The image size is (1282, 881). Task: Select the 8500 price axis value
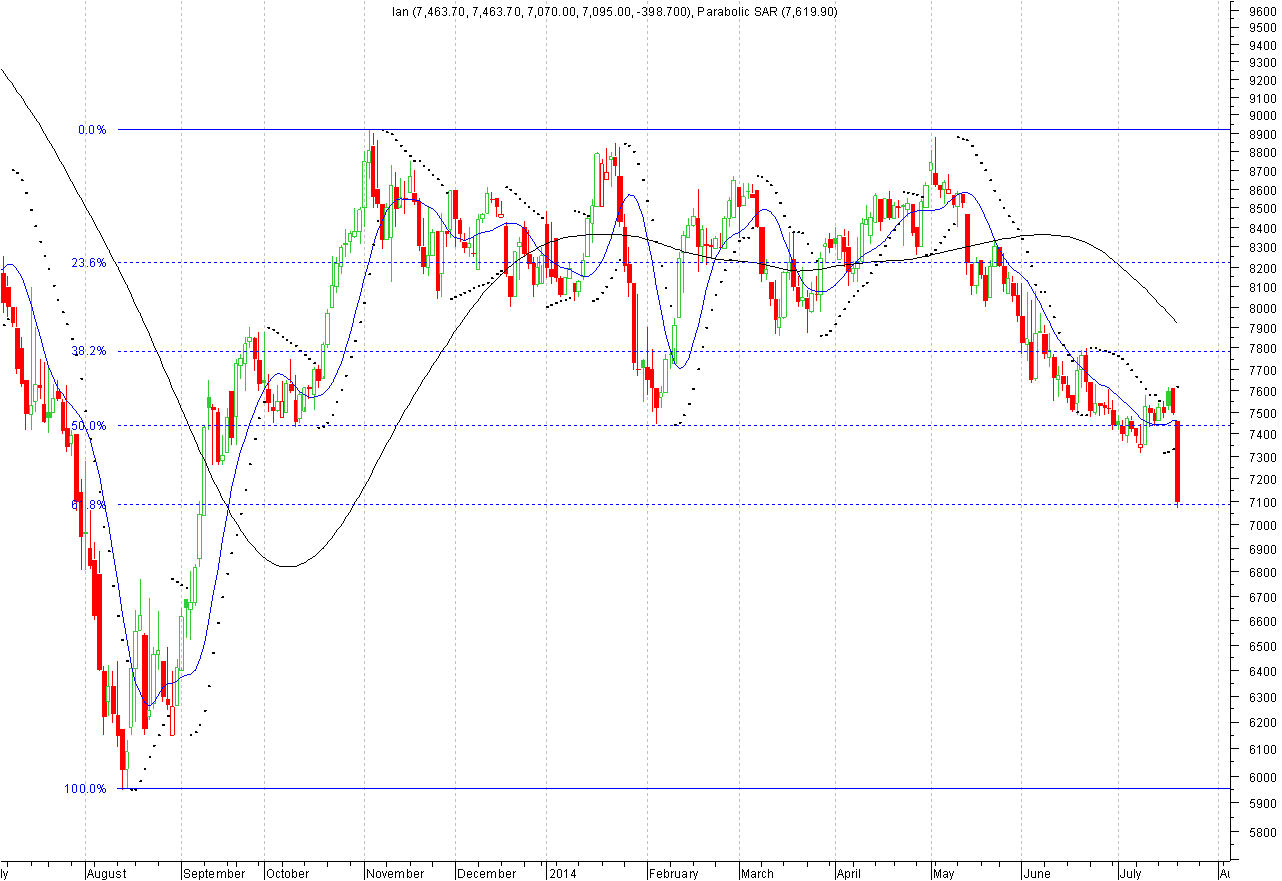click(x=1262, y=209)
